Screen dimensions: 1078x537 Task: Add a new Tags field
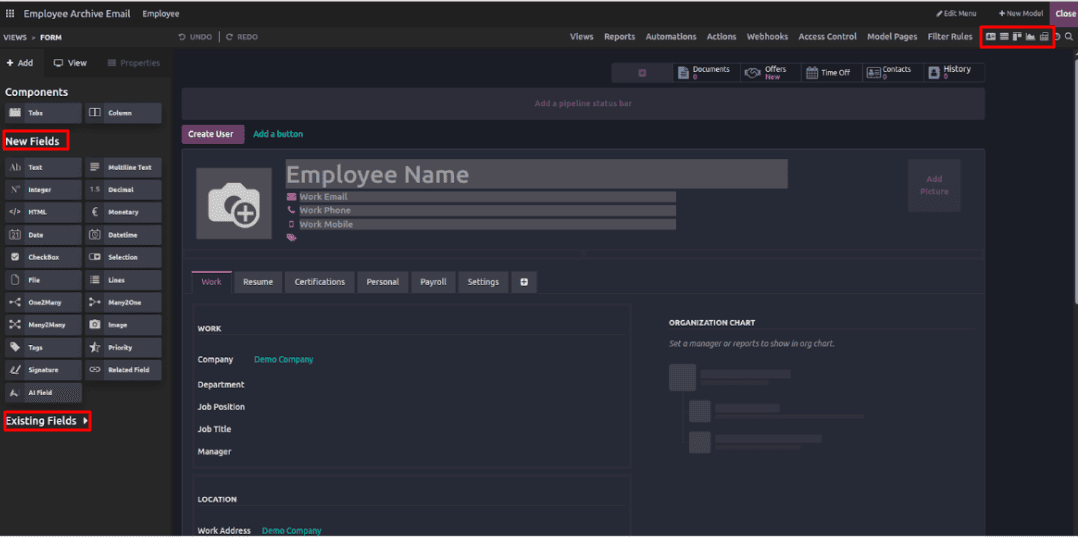[43, 348]
